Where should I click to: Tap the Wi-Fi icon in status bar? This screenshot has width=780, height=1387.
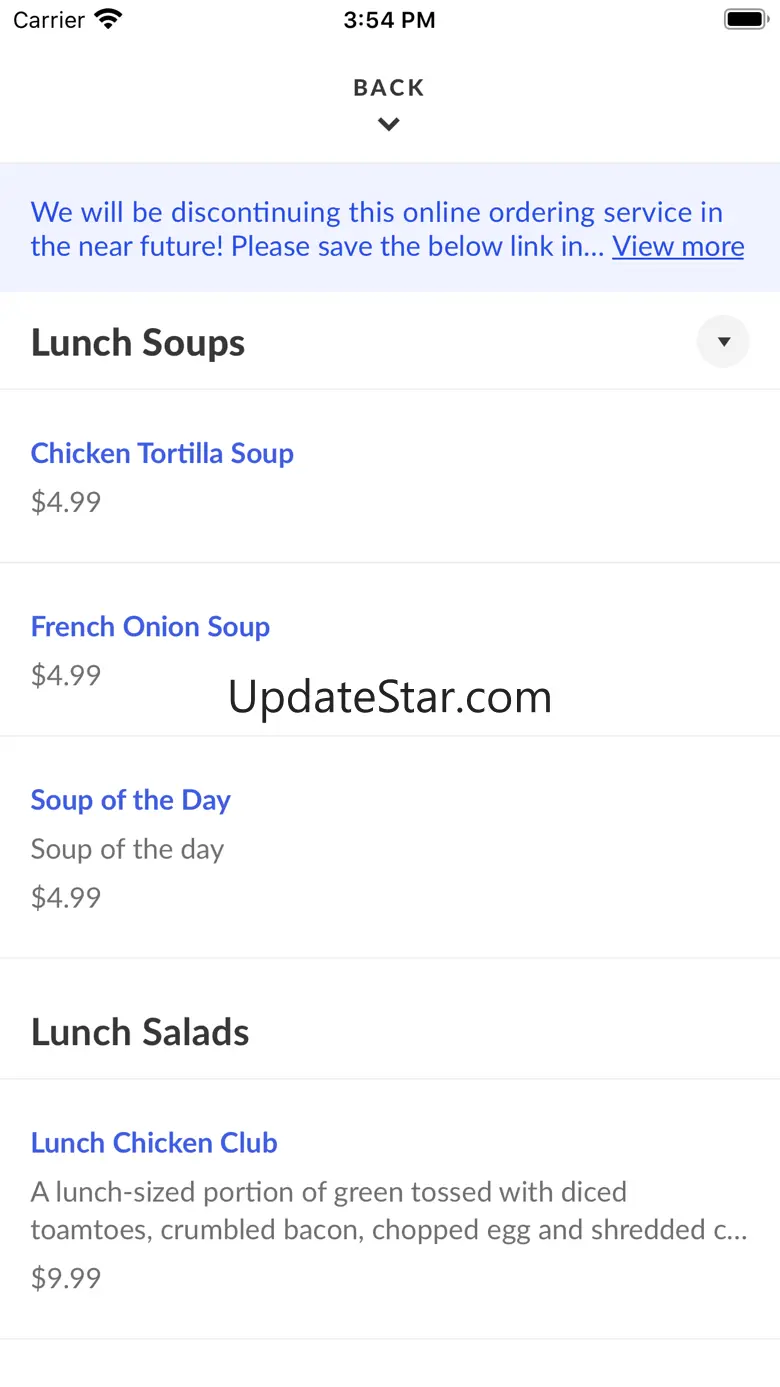click(108, 19)
